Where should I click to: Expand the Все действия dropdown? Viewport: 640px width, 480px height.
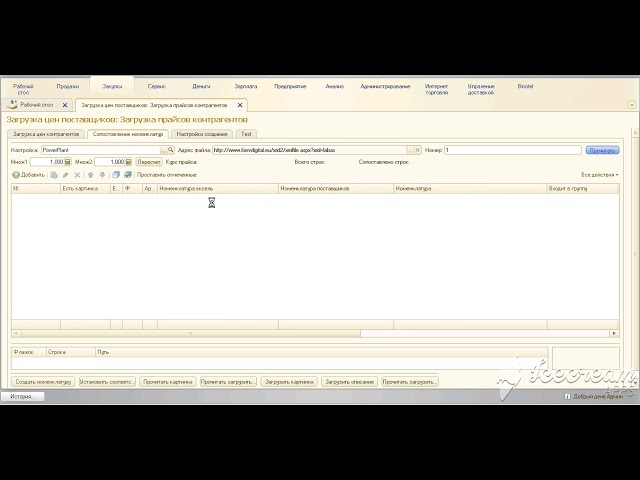600,175
